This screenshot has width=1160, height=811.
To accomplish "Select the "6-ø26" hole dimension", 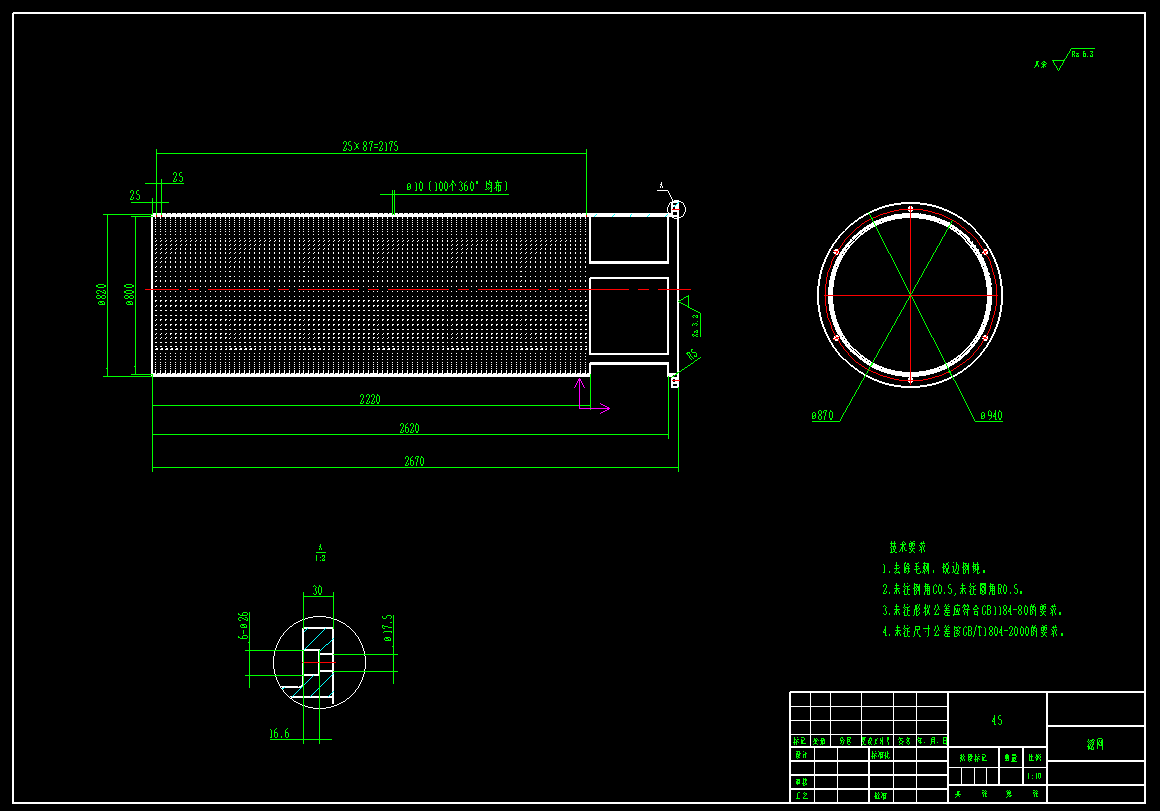I will 243,626.
